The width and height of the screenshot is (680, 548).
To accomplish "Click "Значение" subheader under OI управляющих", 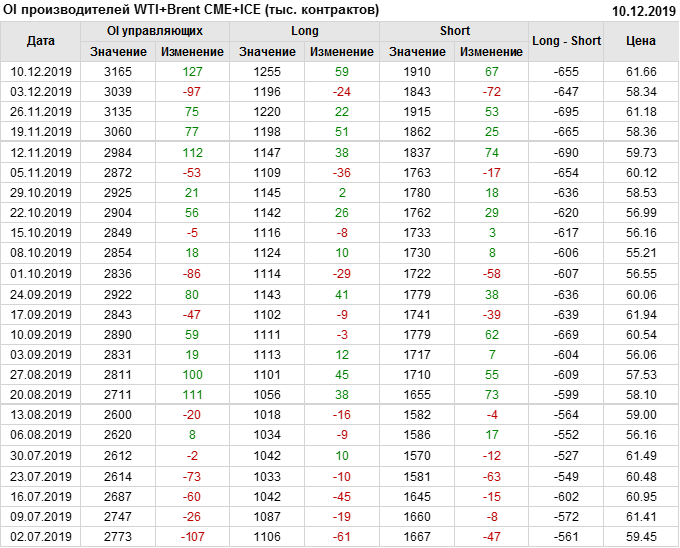I will (x=118, y=51).
